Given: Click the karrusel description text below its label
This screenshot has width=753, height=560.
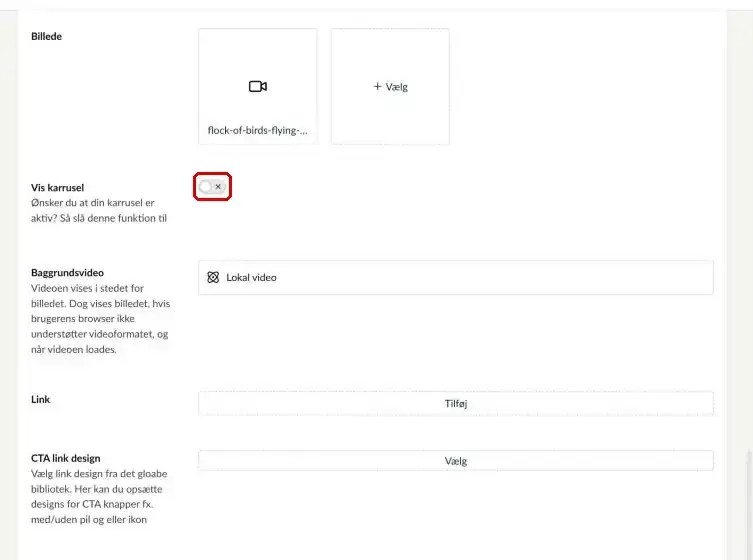Looking at the screenshot, I should coord(99,210).
